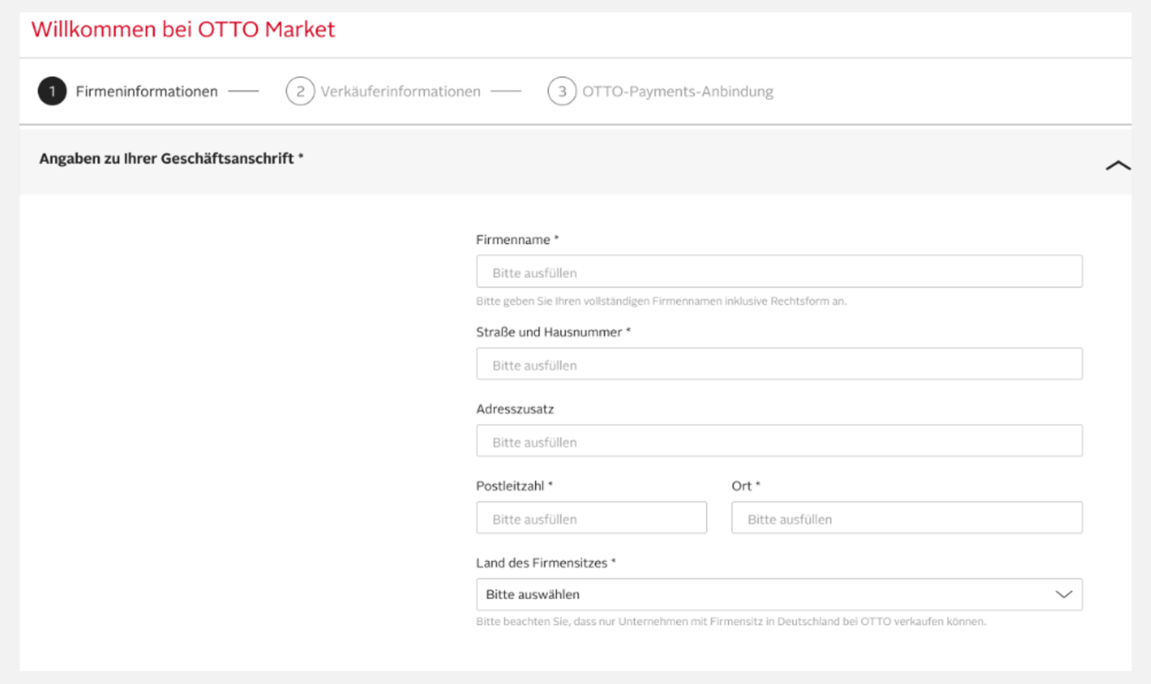The width and height of the screenshot is (1151, 684).
Task: Click the Willkommen bei OTTO Market heading
Action: pos(184,29)
